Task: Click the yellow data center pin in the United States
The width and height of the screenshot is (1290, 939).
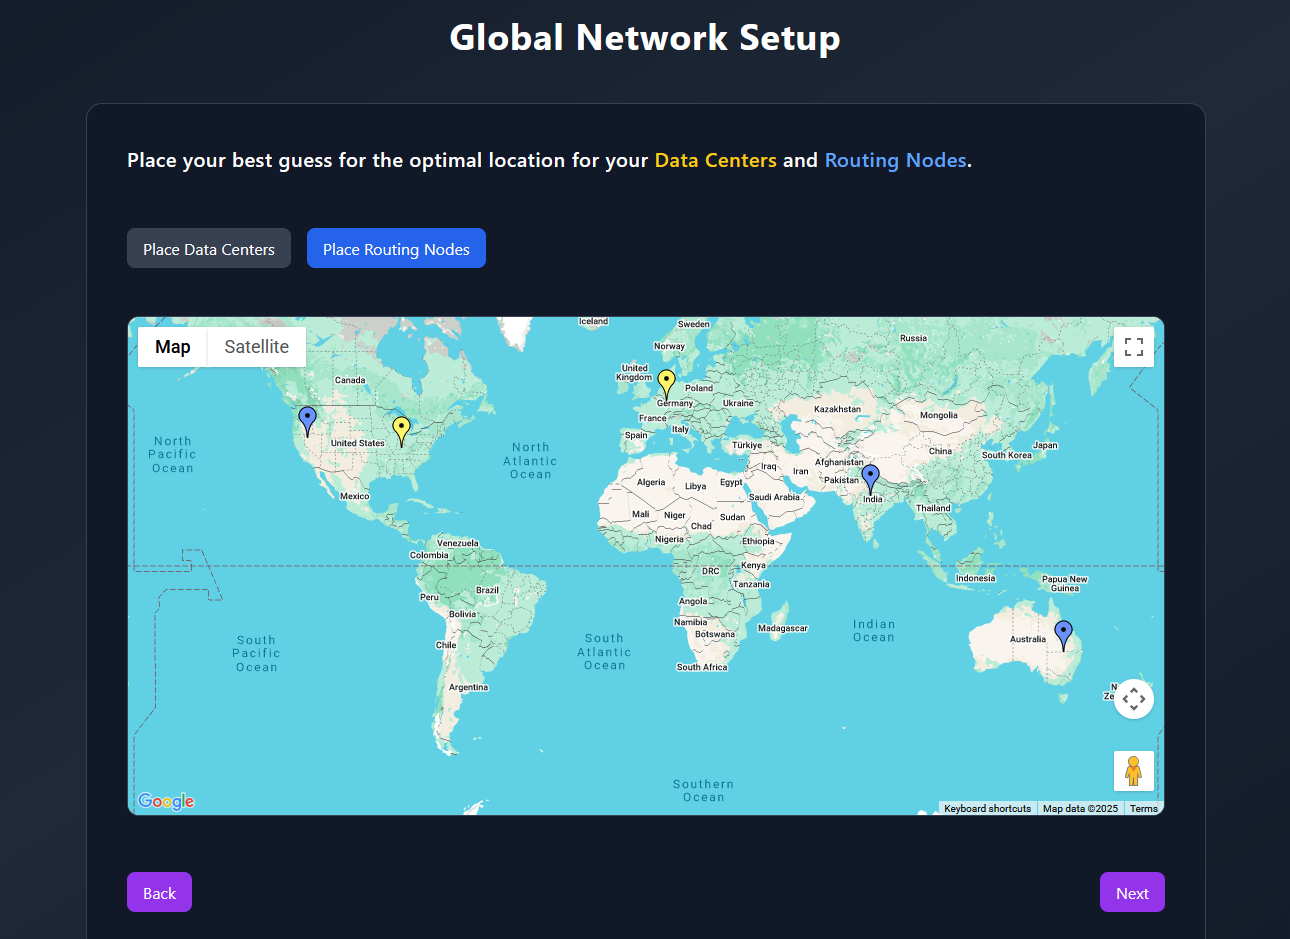Action: 401,431
